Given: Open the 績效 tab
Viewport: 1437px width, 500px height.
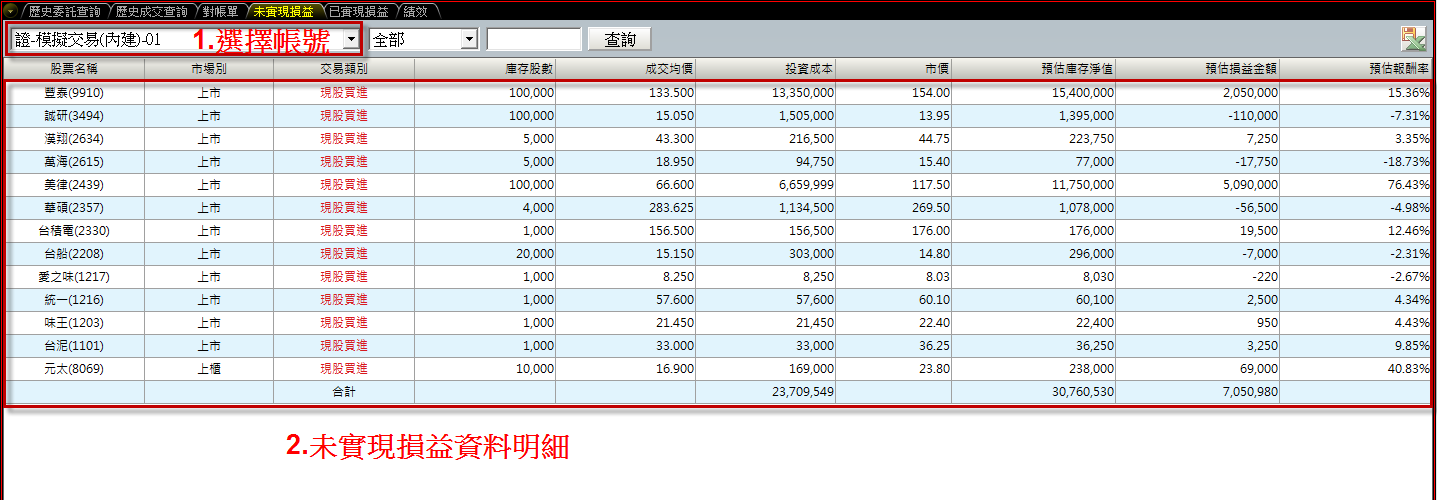Looking at the screenshot, I should [x=415, y=11].
